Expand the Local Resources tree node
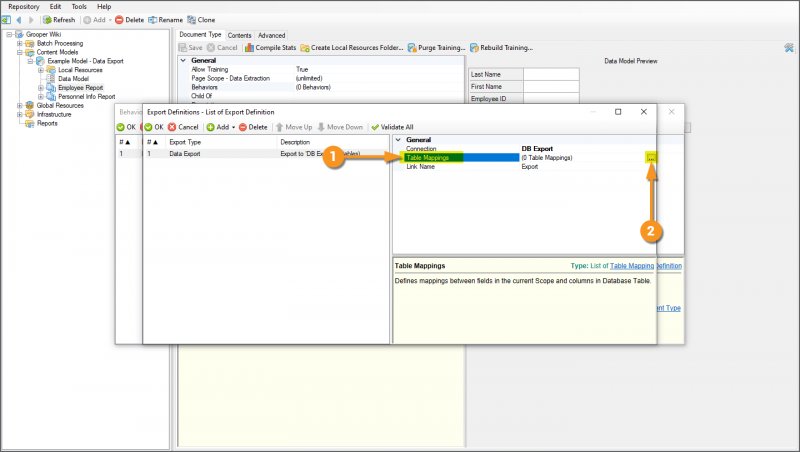This screenshot has width=800, height=452. tap(41, 70)
